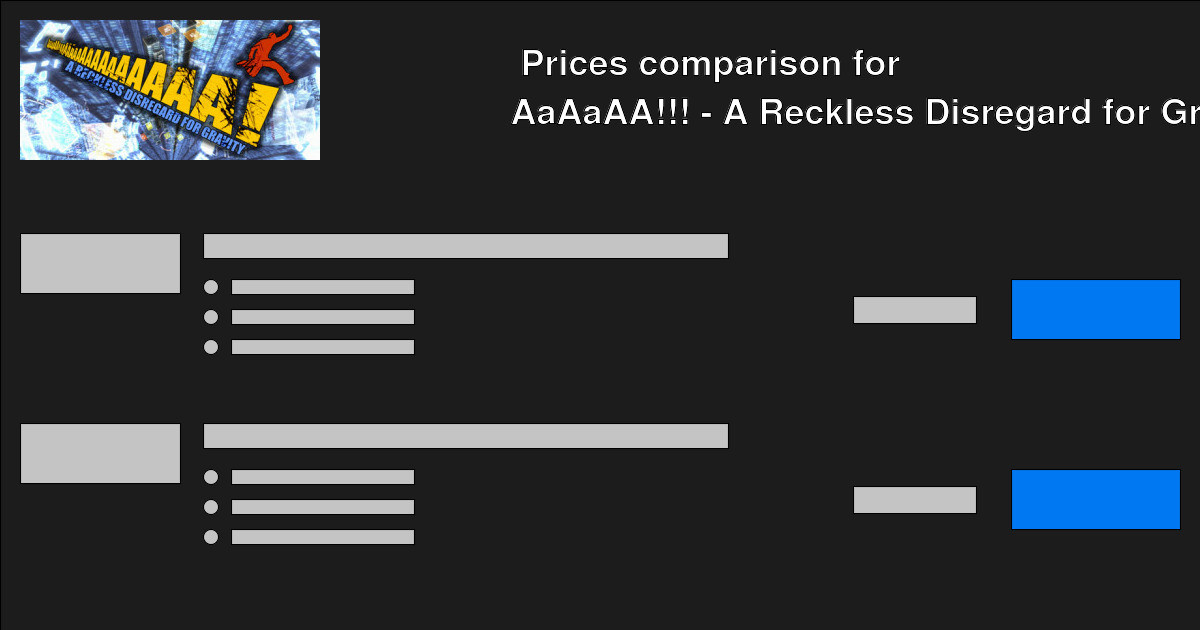Click the title bar of the second offer

pos(466,435)
